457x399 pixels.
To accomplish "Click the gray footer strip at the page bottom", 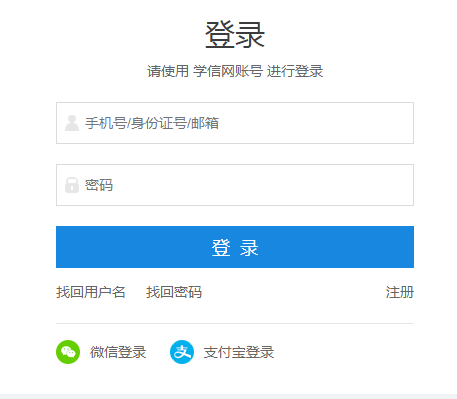I will pos(228,396).
